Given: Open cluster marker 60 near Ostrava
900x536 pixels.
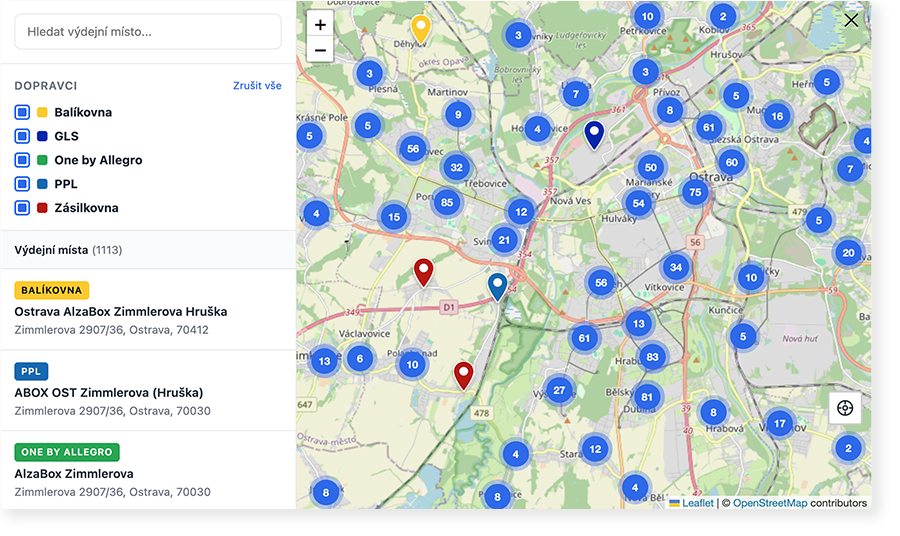Looking at the screenshot, I should [732, 162].
